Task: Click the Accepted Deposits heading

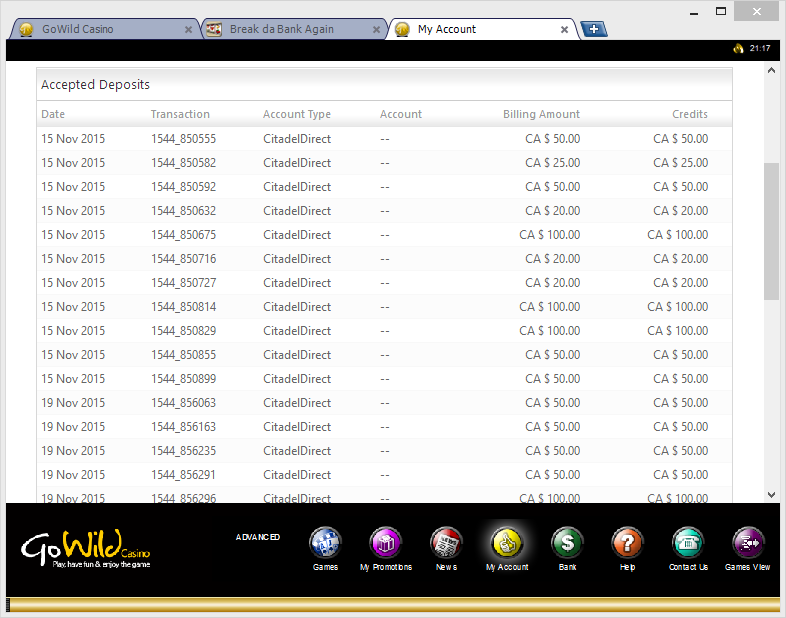Action: (x=95, y=85)
